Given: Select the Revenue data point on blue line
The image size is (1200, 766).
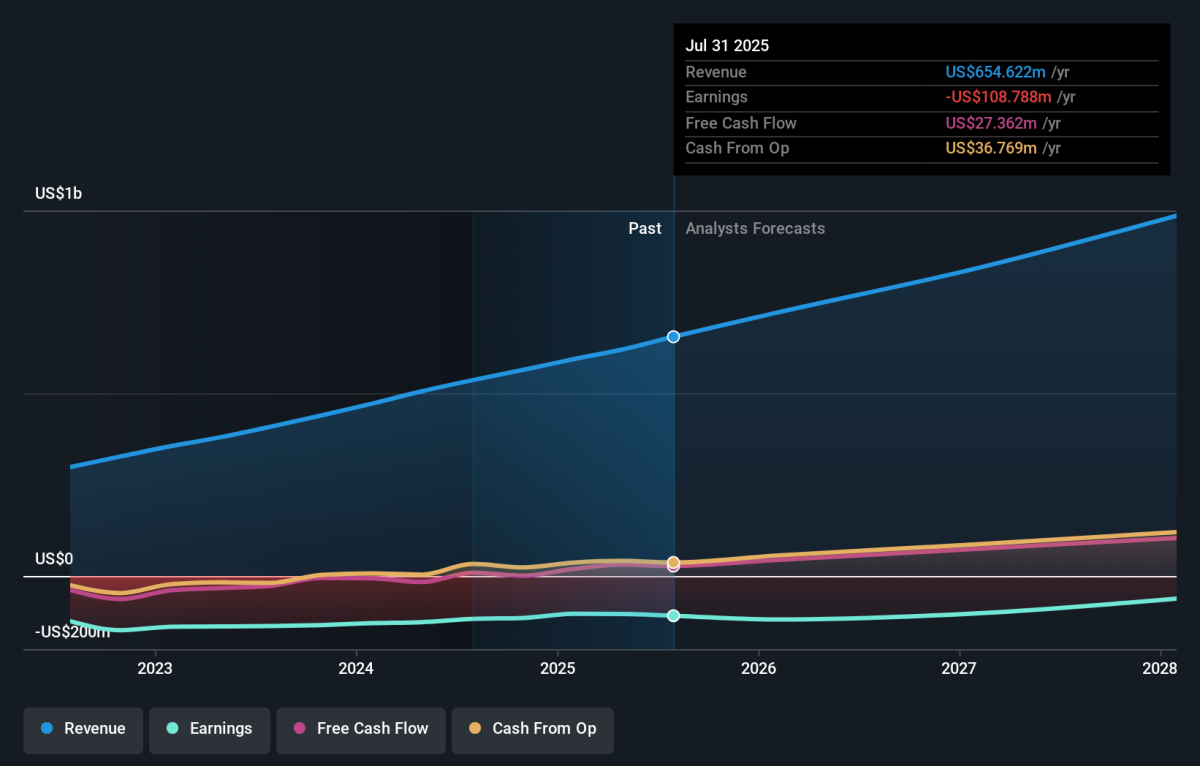Looking at the screenshot, I should [x=673, y=337].
